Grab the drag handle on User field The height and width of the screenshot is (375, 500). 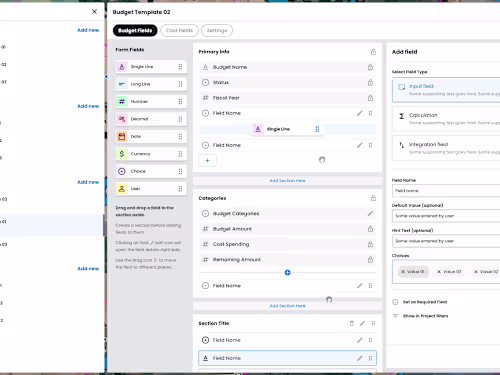click(180, 189)
